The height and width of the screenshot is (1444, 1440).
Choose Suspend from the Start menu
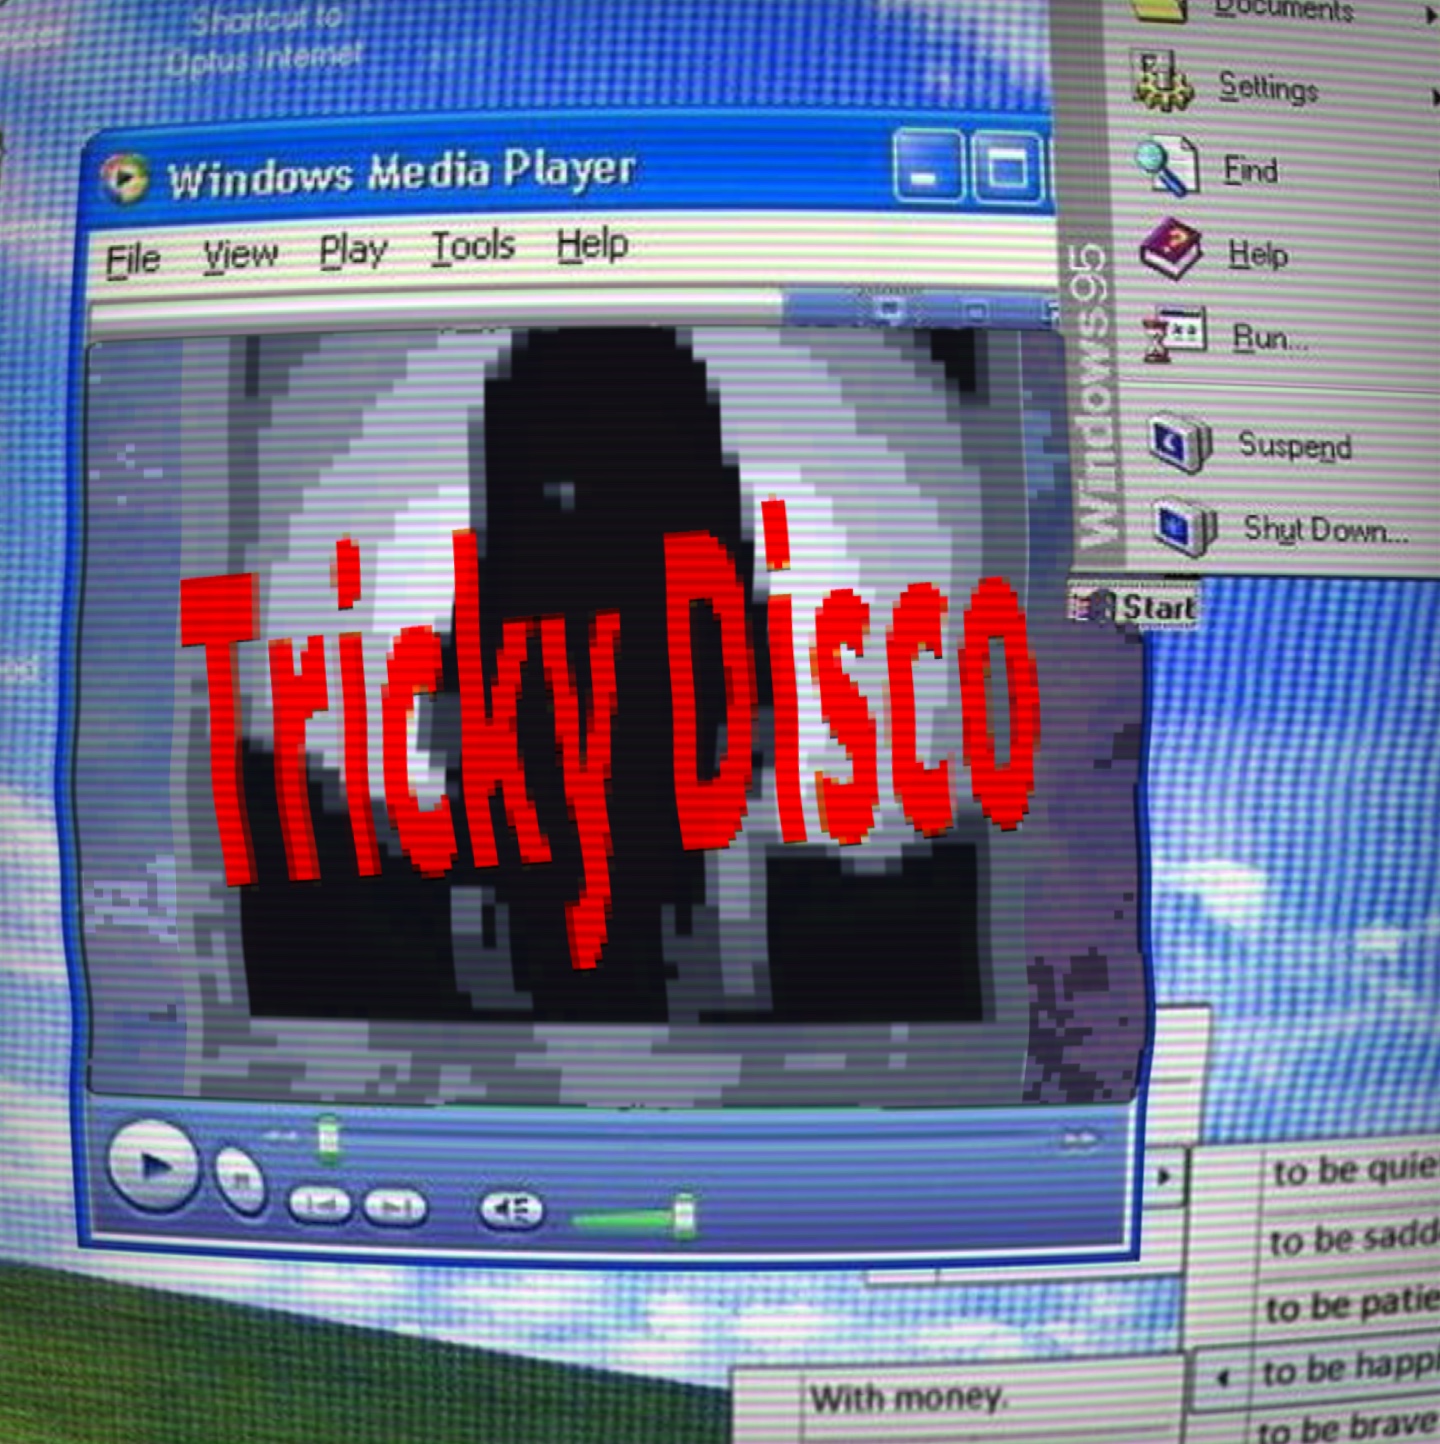[1293, 445]
